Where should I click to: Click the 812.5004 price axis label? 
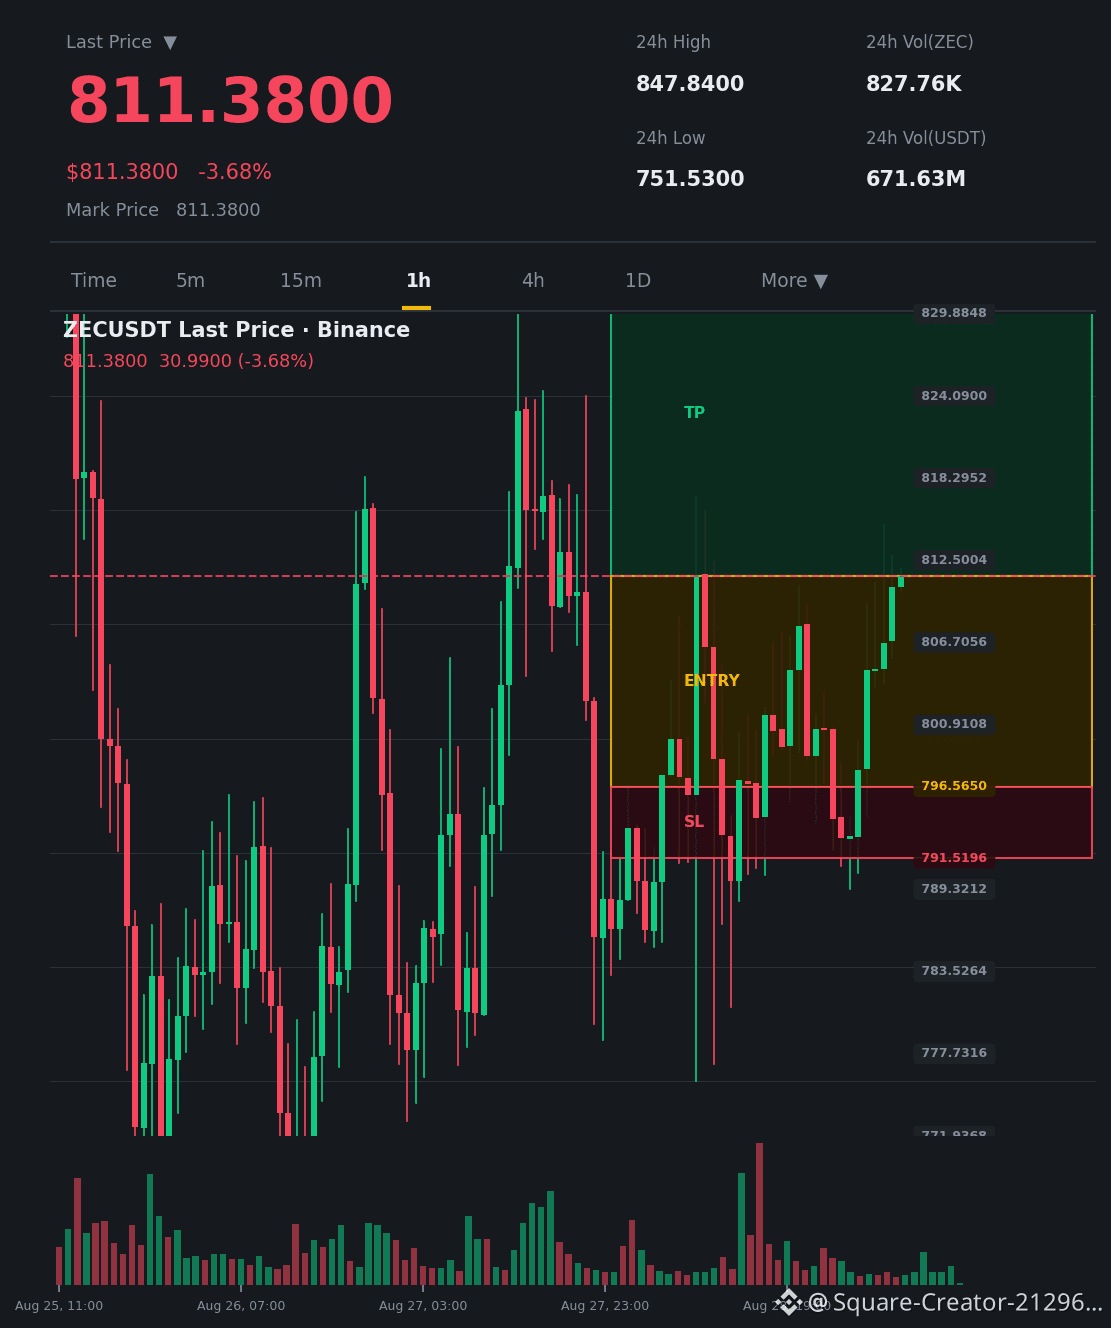pos(954,560)
